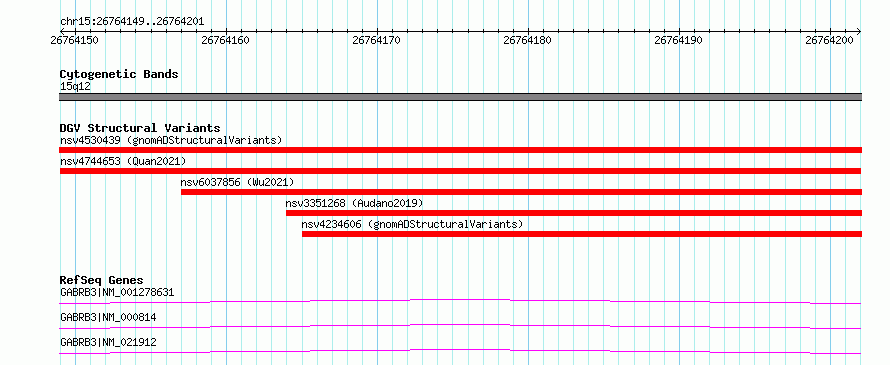Screen dimensions: 890x365
Task: Open the RefSeq Genes track title
Action: tap(102, 280)
